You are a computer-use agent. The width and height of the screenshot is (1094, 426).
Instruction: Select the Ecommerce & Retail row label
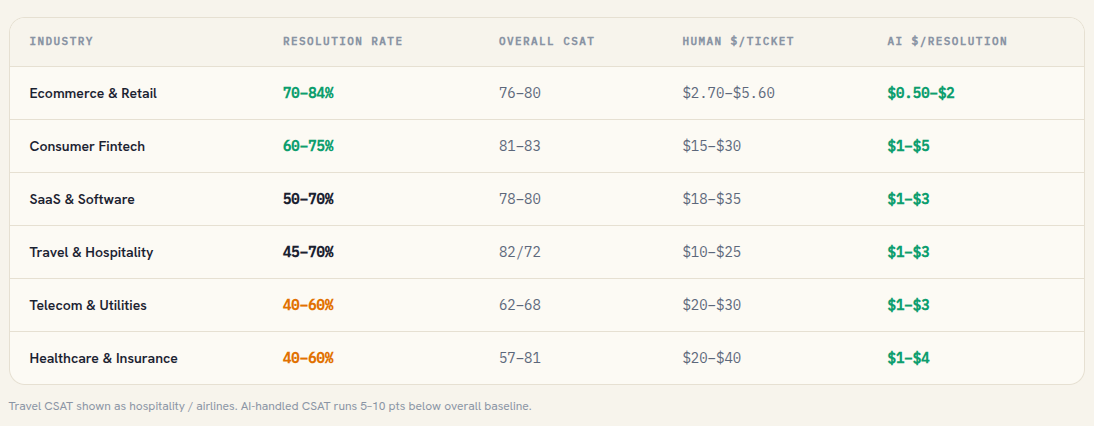point(93,93)
